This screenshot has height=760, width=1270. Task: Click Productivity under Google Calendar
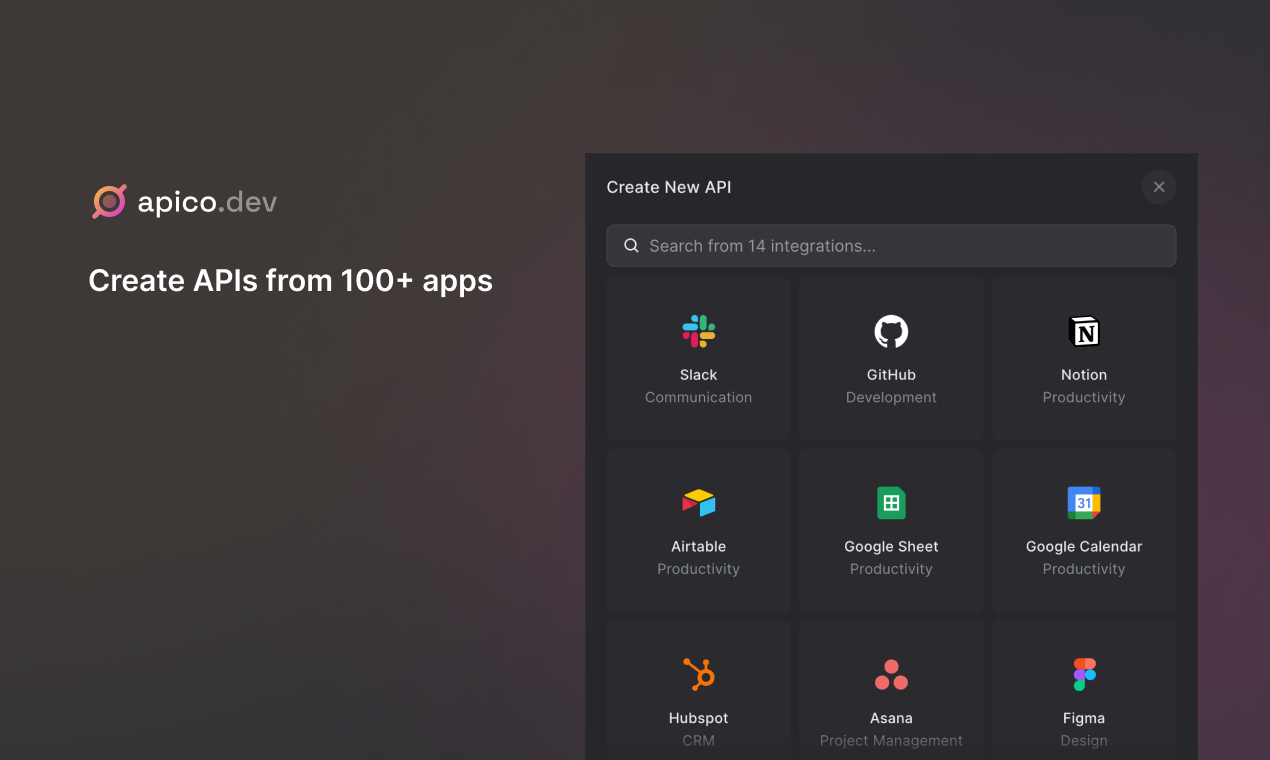click(x=1084, y=570)
